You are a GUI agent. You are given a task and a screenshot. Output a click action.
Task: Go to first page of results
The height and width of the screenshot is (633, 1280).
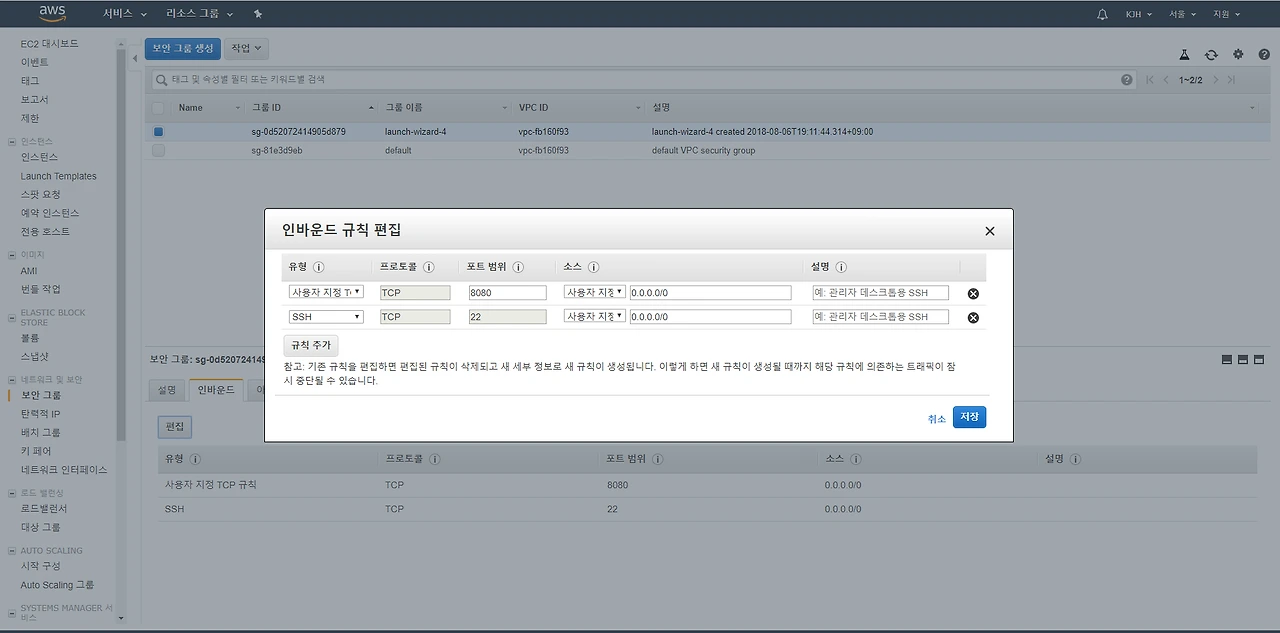(x=1150, y=80)
